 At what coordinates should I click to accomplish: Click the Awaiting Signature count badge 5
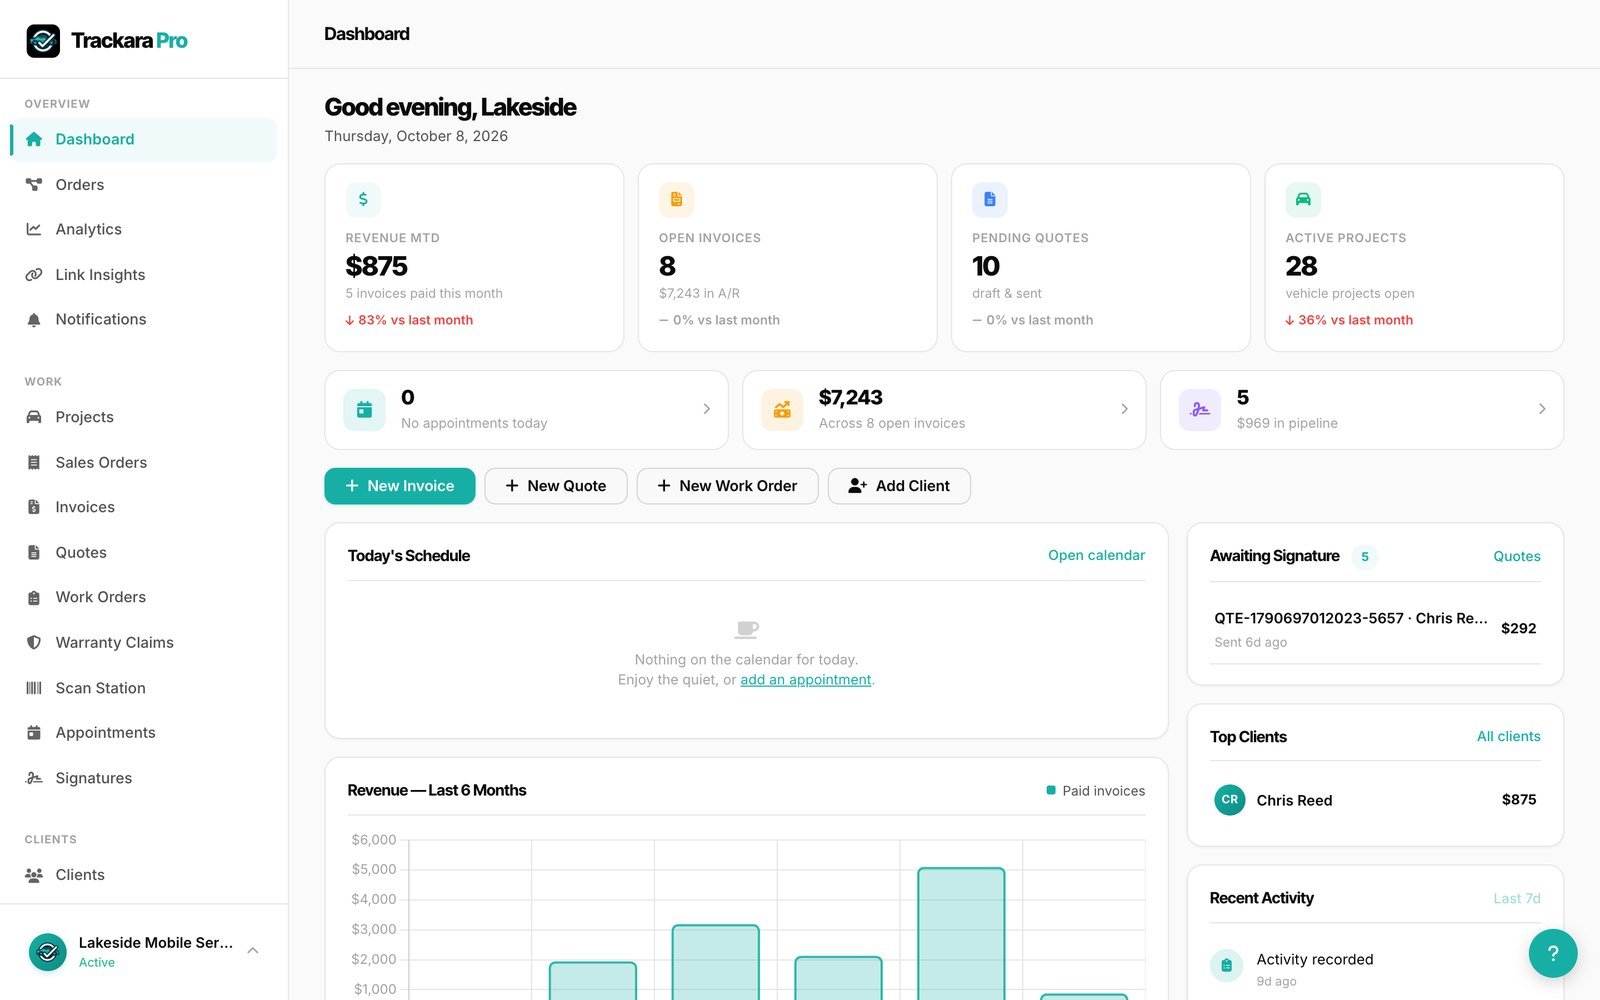point(1364,557)
